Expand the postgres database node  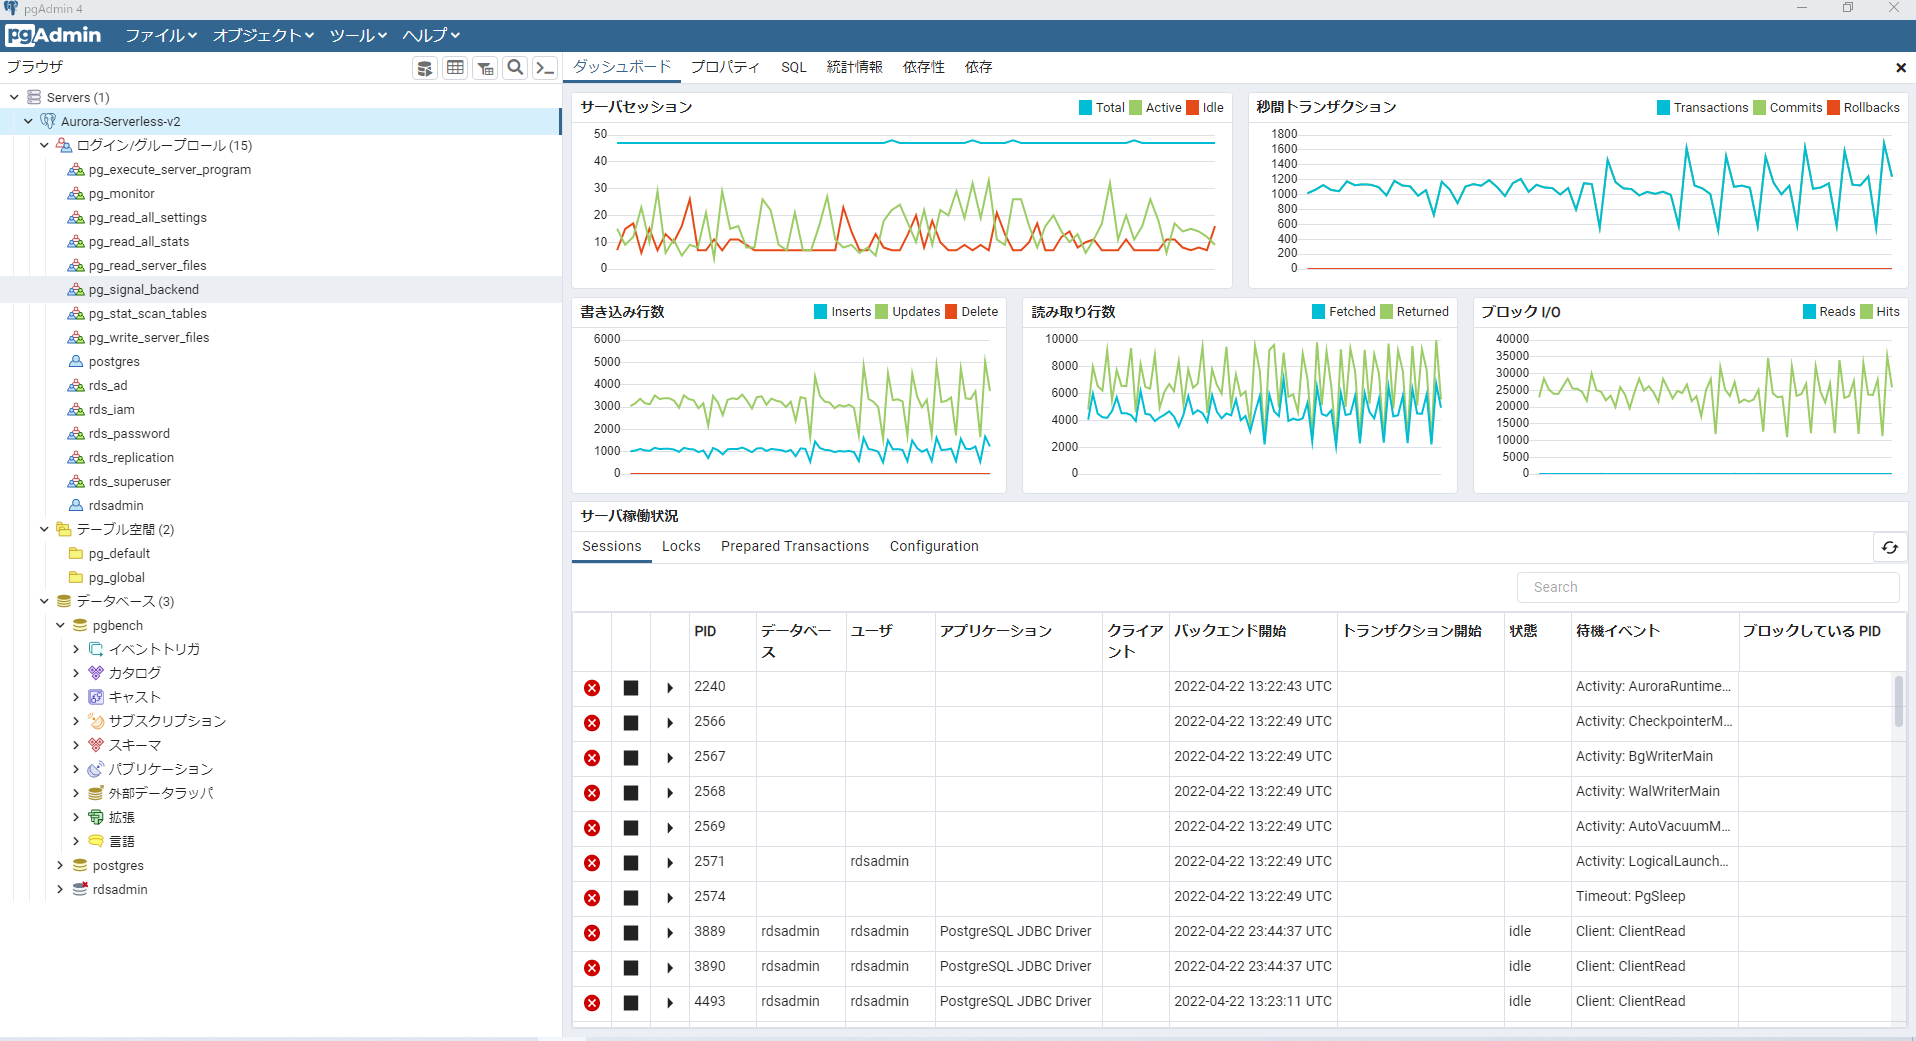click(60, 866)
